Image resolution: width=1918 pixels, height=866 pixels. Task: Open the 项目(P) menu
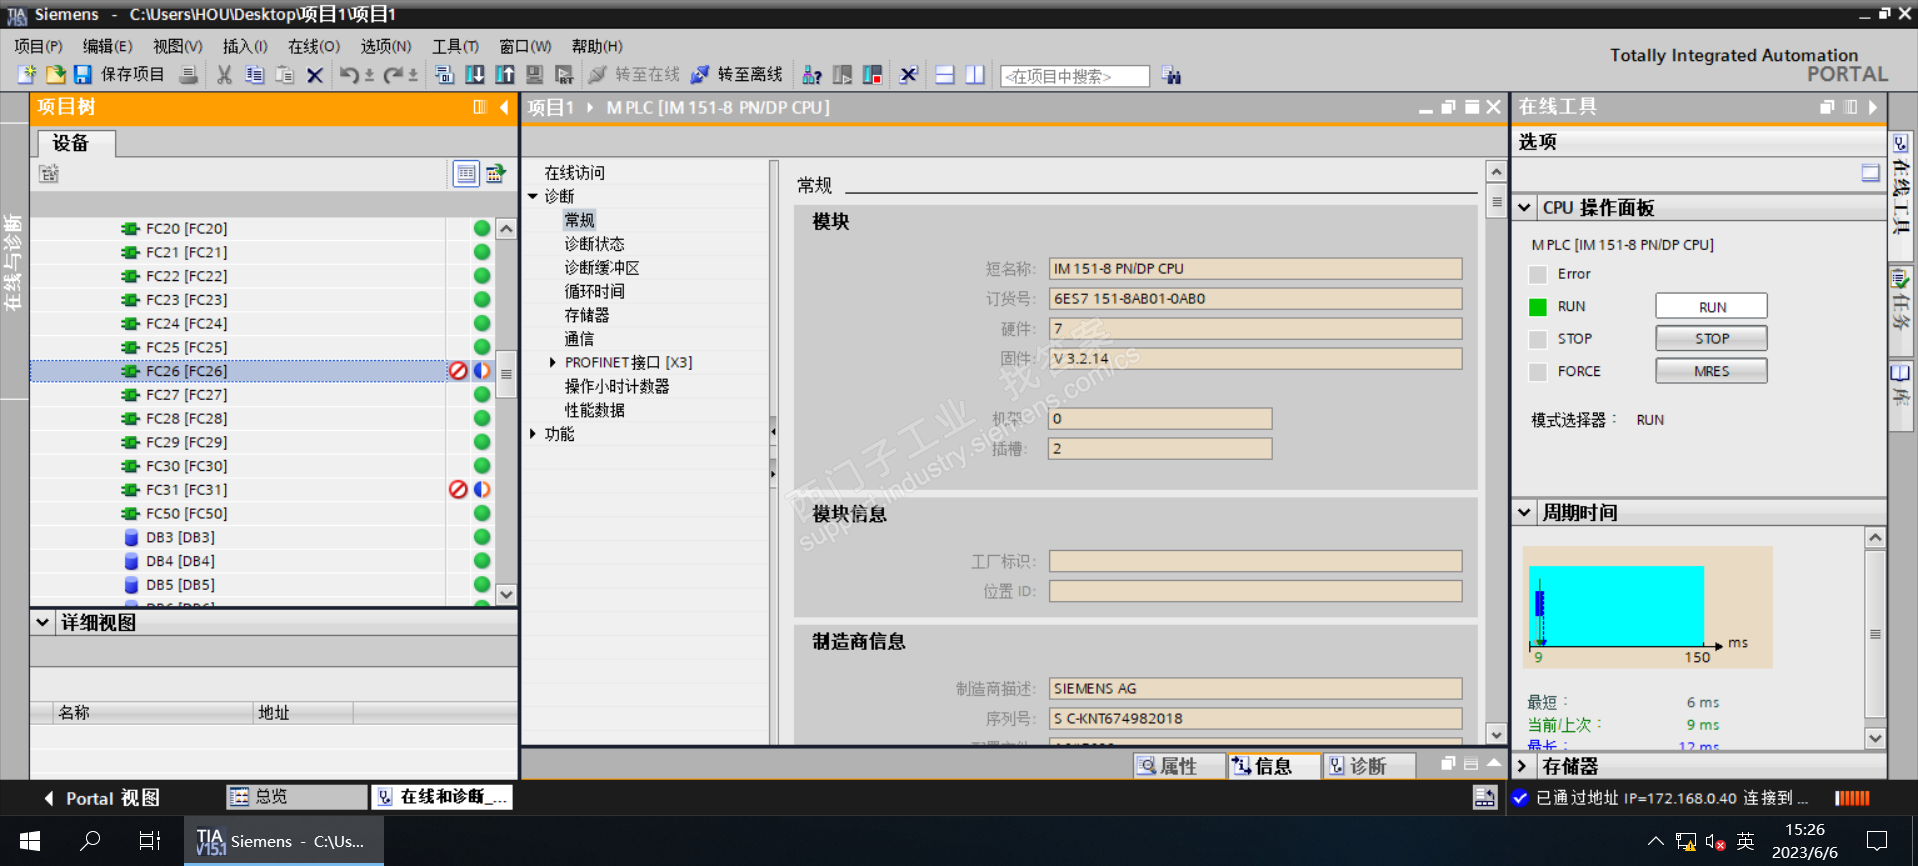(38, 46)
